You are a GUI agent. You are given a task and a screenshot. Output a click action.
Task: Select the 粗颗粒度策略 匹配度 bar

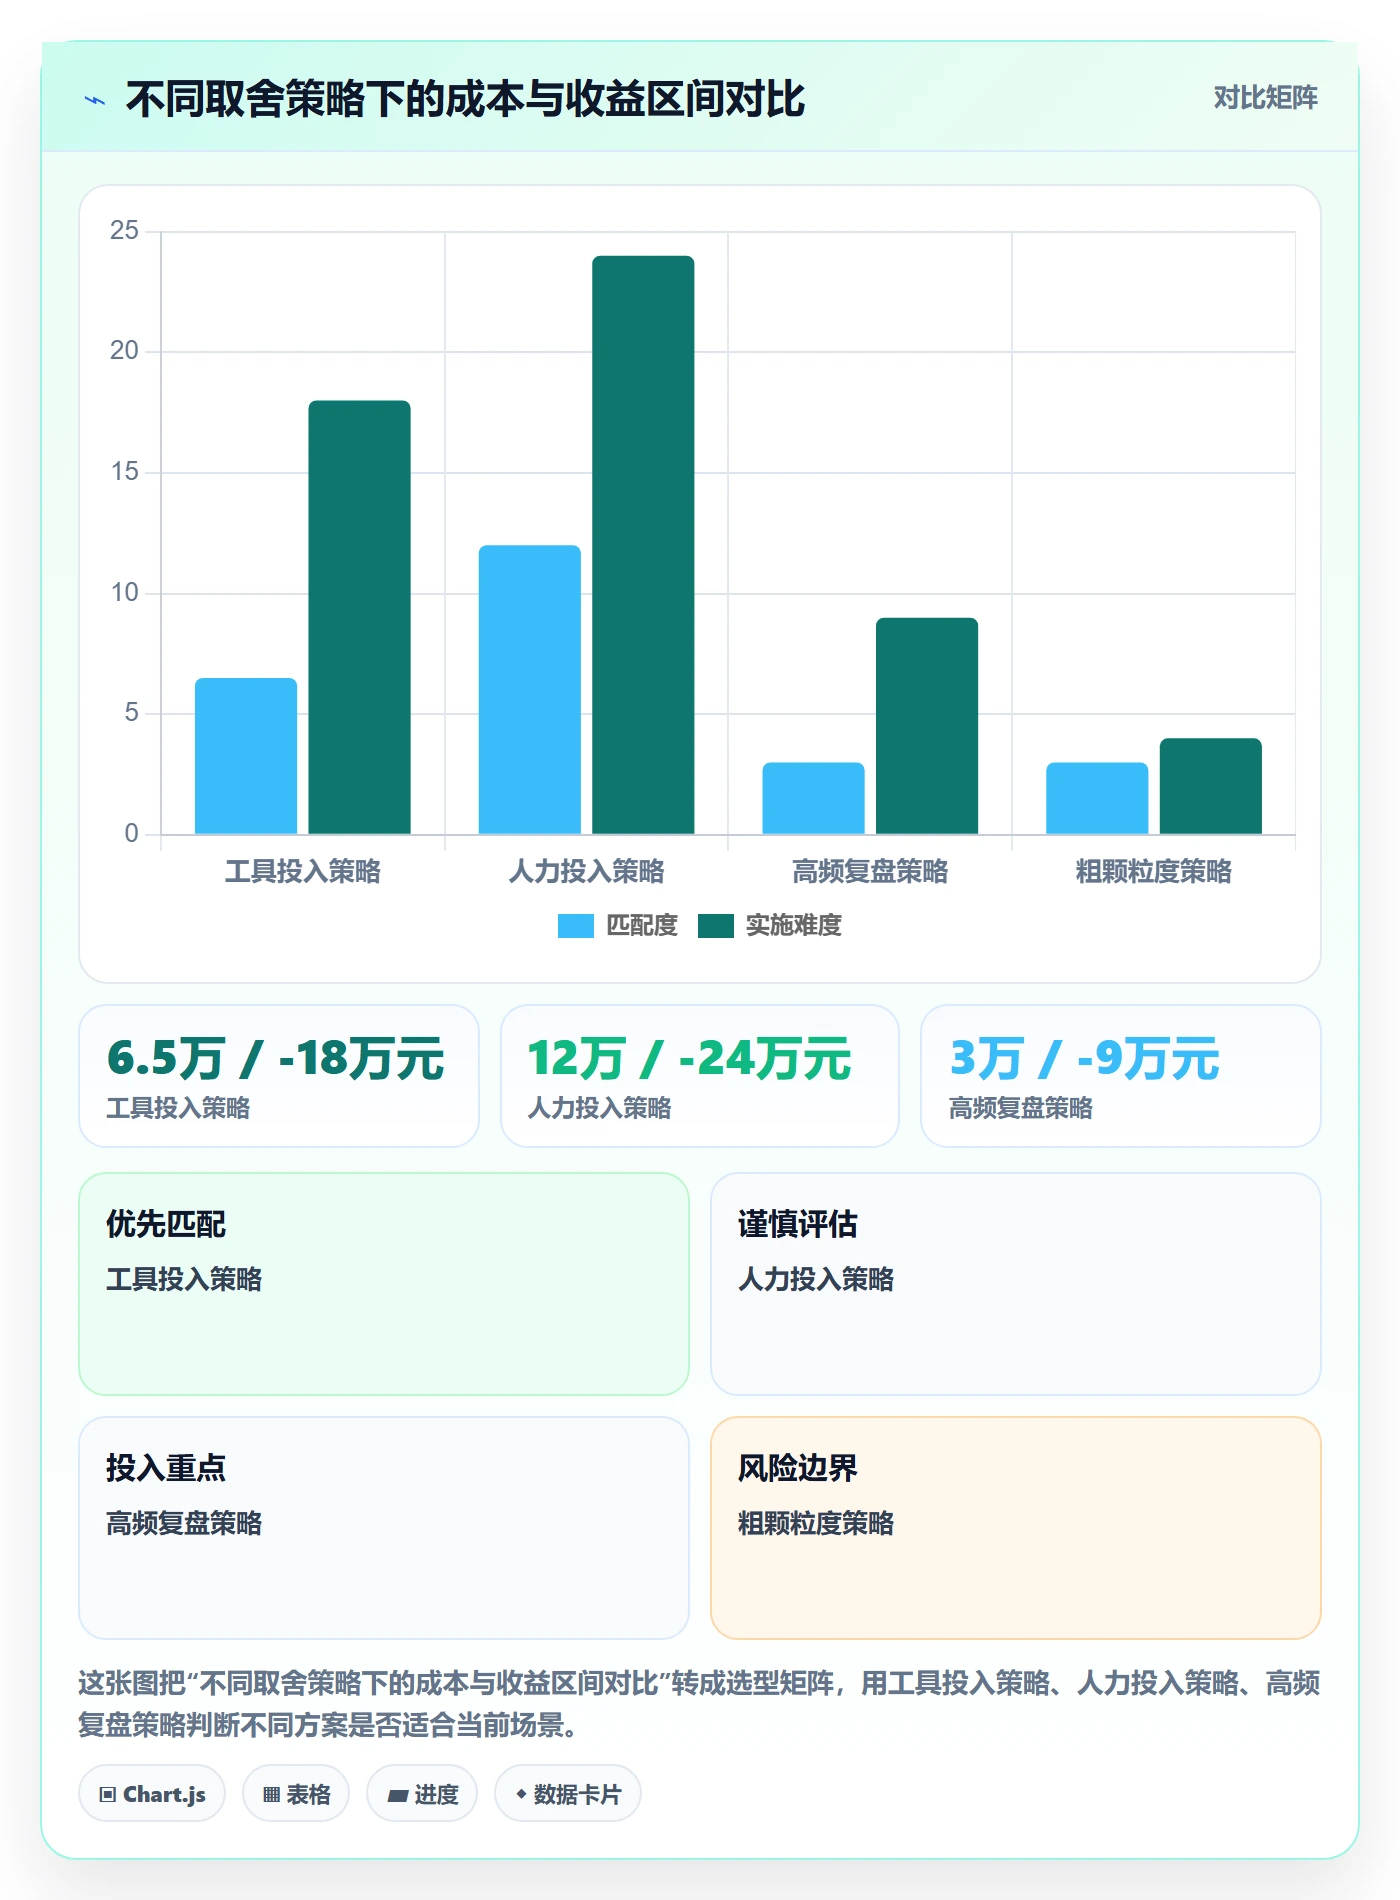1097,798
